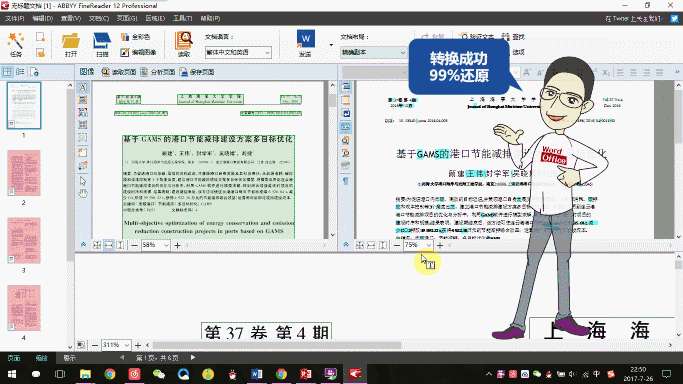Select page 2 thumbnail
Screen dimensions: 683x384
[x=24, y=173]
